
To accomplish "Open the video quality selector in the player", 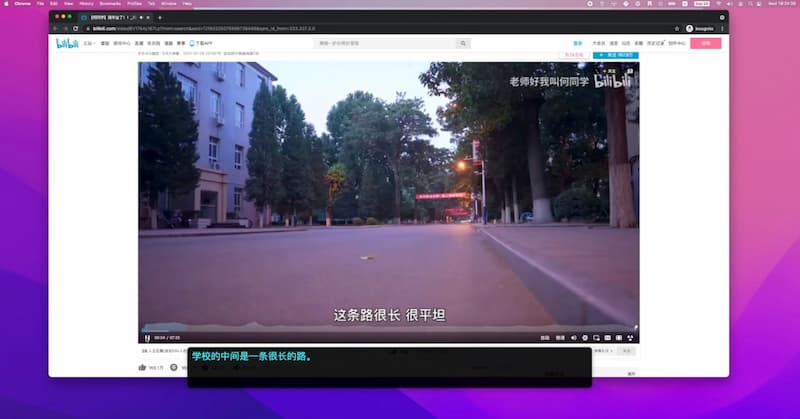I will 545,338.
